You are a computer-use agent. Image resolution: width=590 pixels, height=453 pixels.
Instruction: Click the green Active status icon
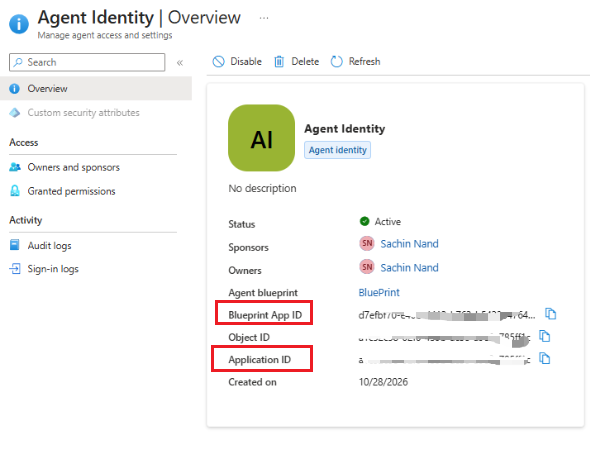364,221
